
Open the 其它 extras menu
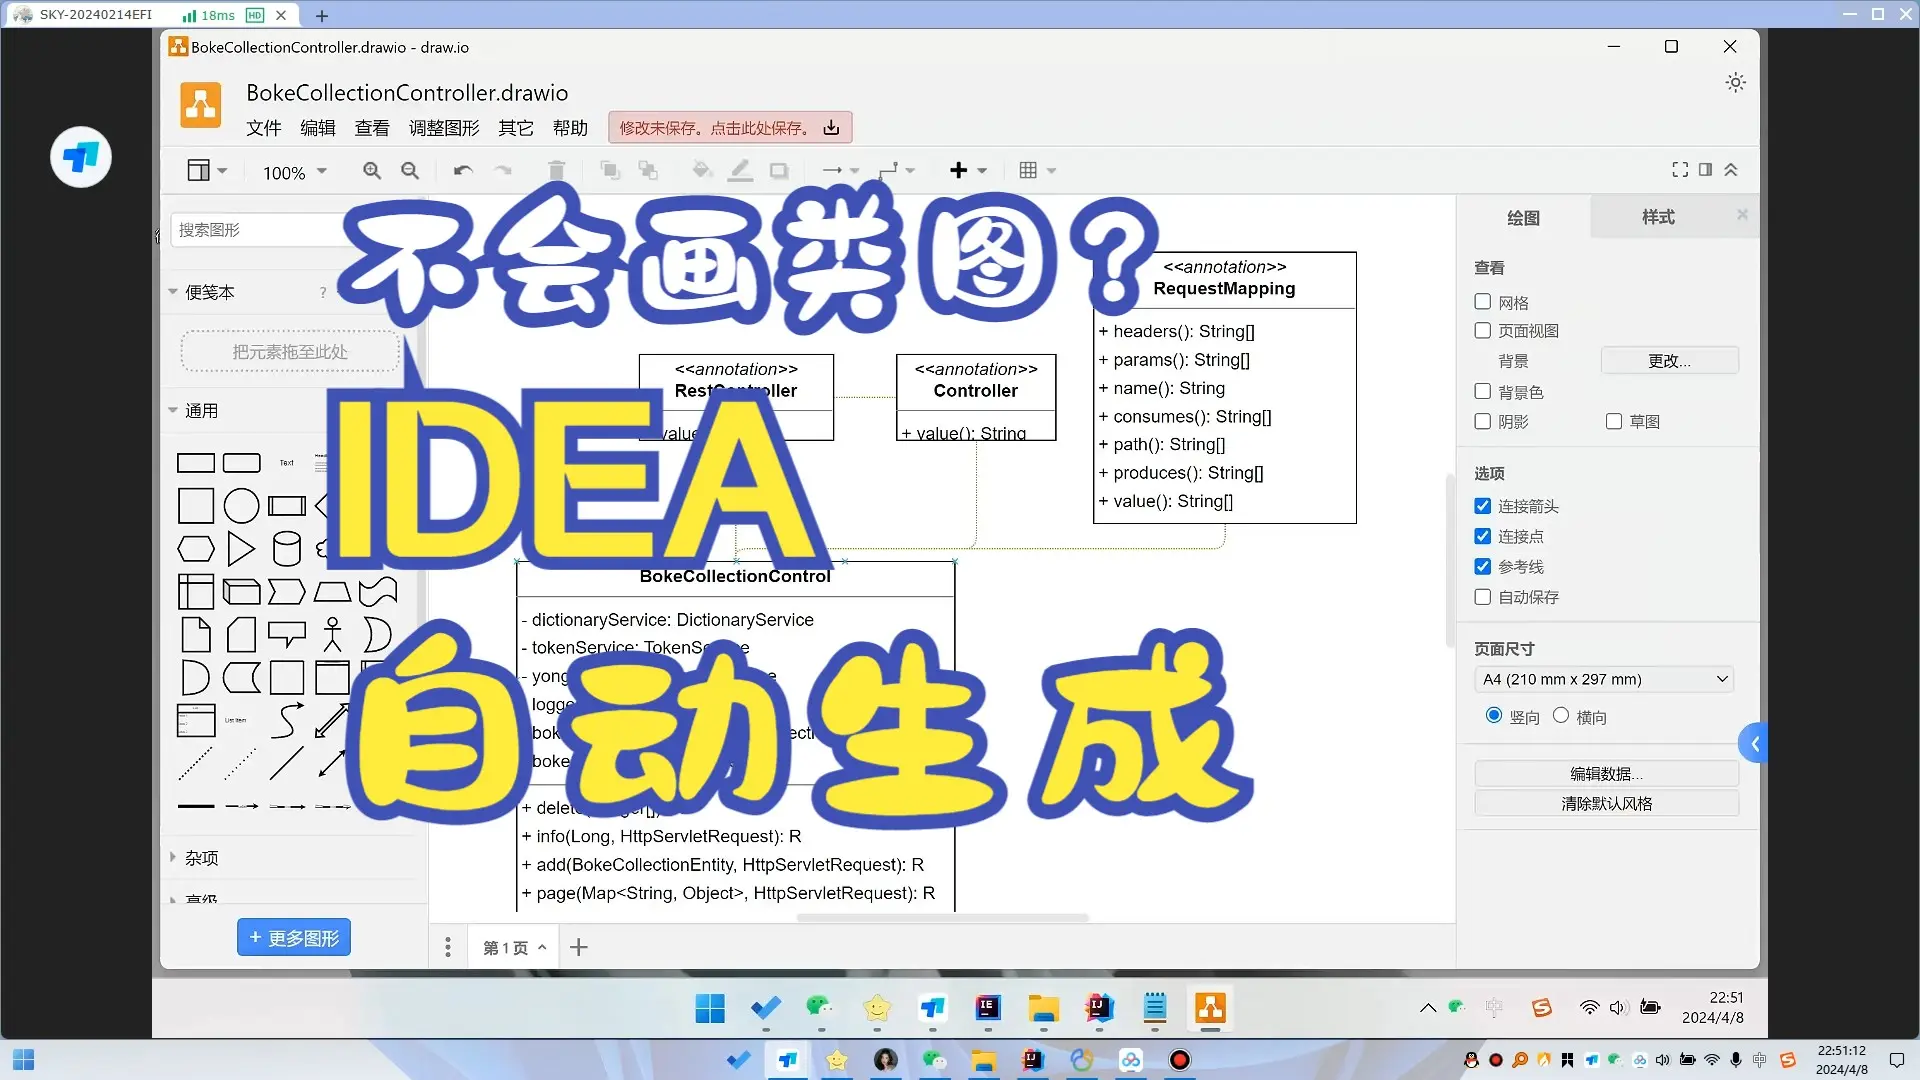click(x=516, y=128)
